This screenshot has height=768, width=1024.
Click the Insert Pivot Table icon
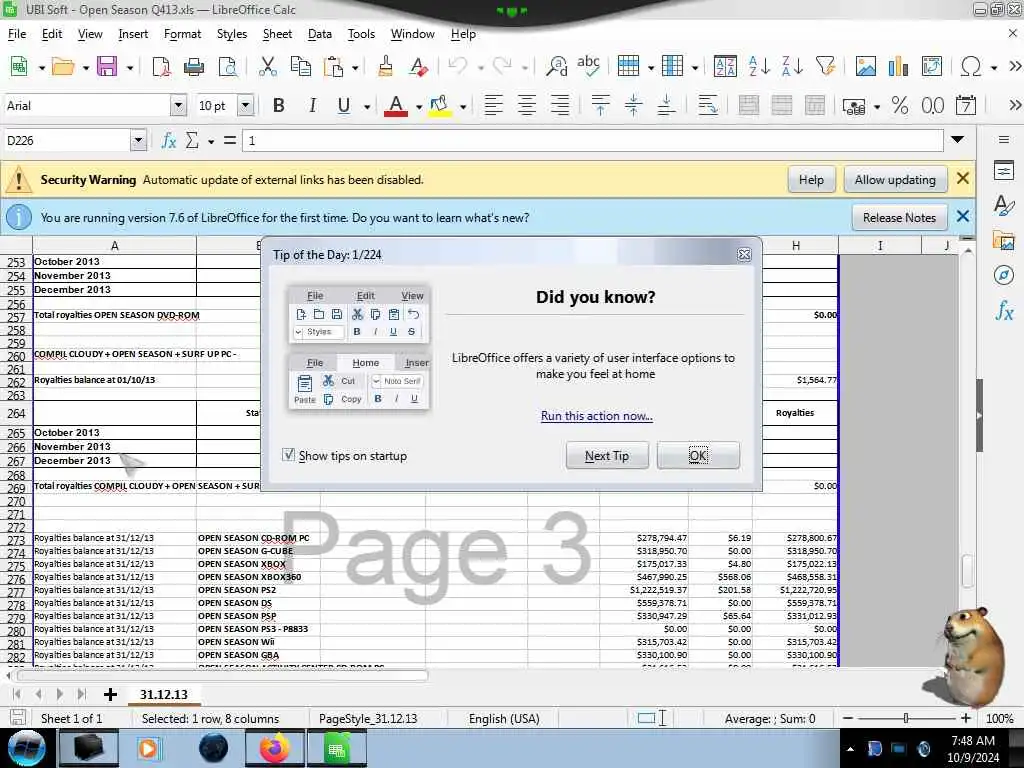coord(932,66)
